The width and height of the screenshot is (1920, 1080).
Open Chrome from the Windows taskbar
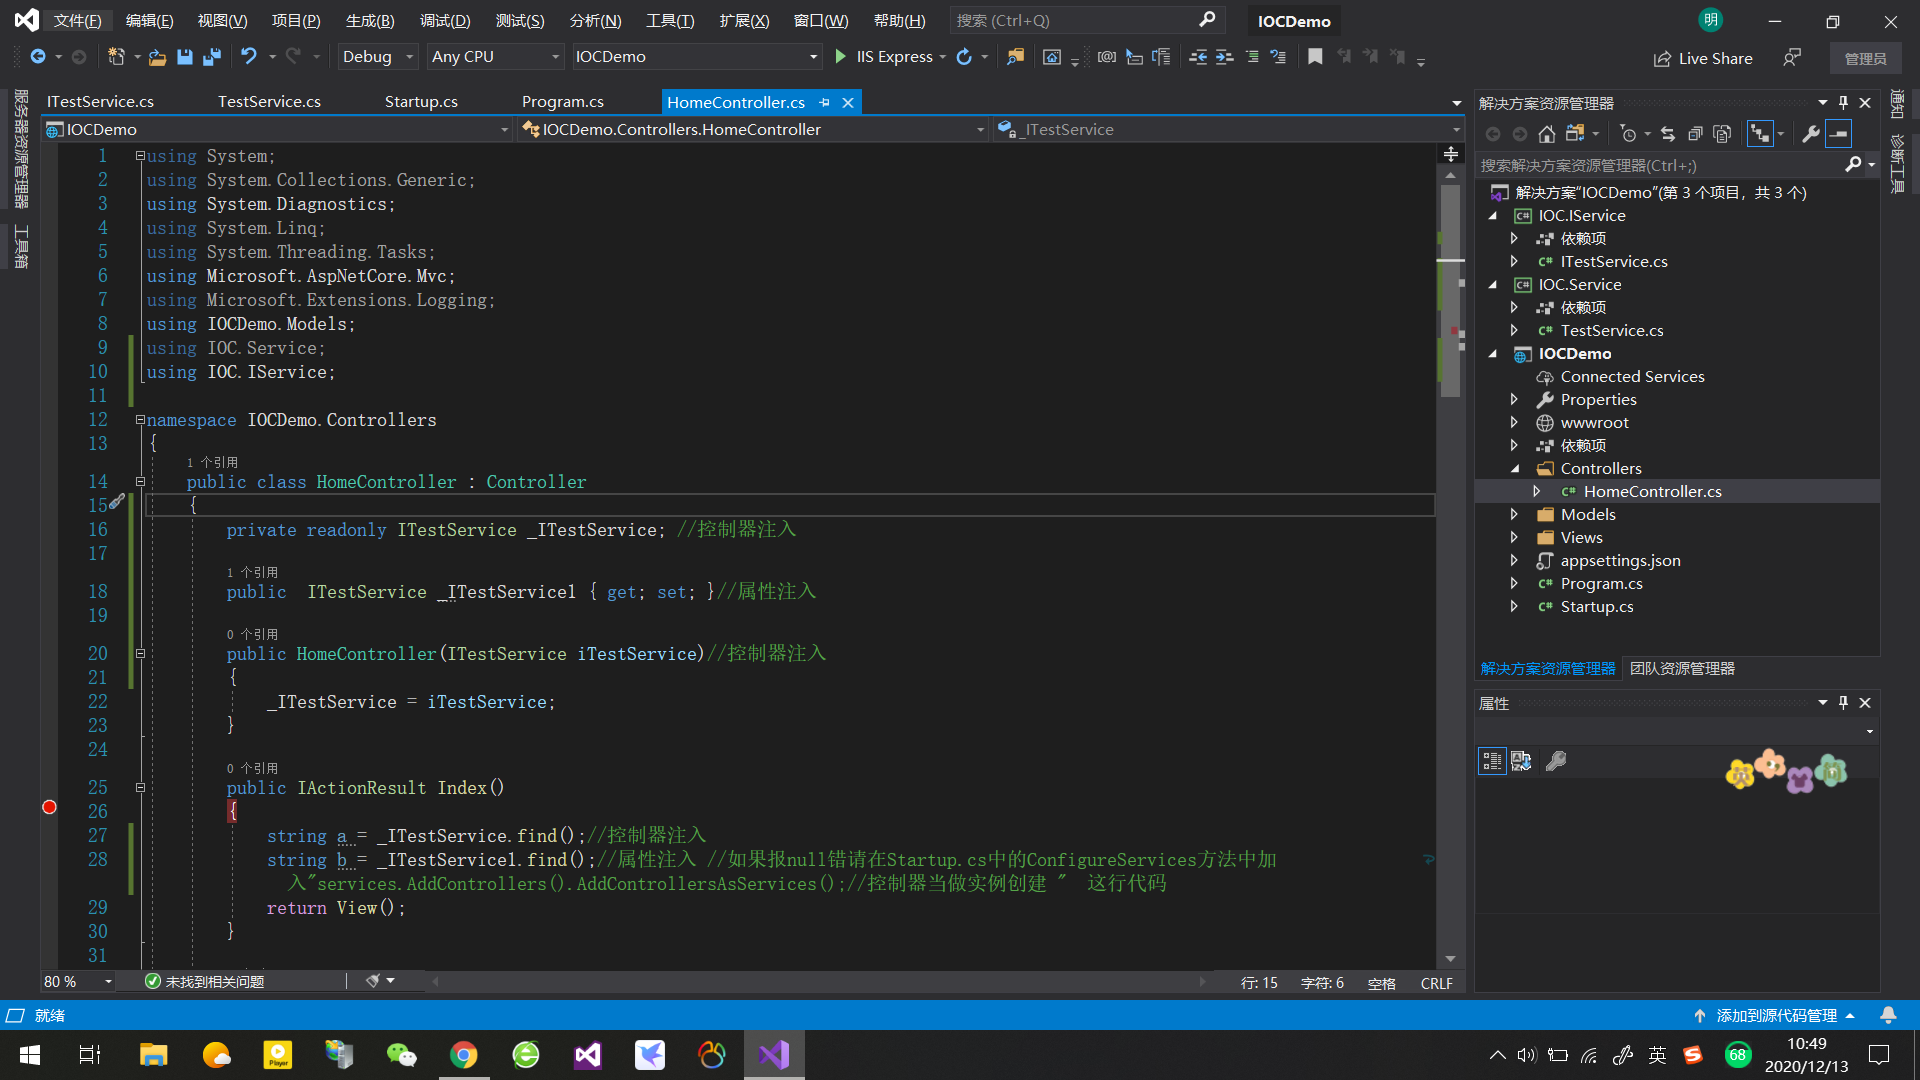(x=463, y=1055)
